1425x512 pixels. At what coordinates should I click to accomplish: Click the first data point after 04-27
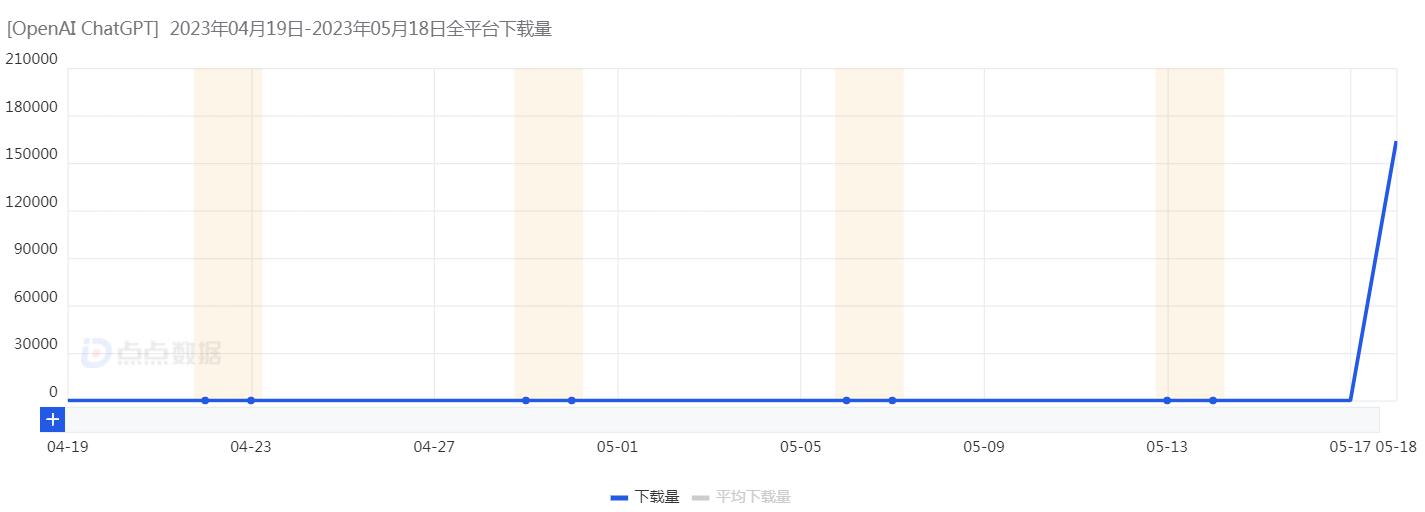pos(526,401)
